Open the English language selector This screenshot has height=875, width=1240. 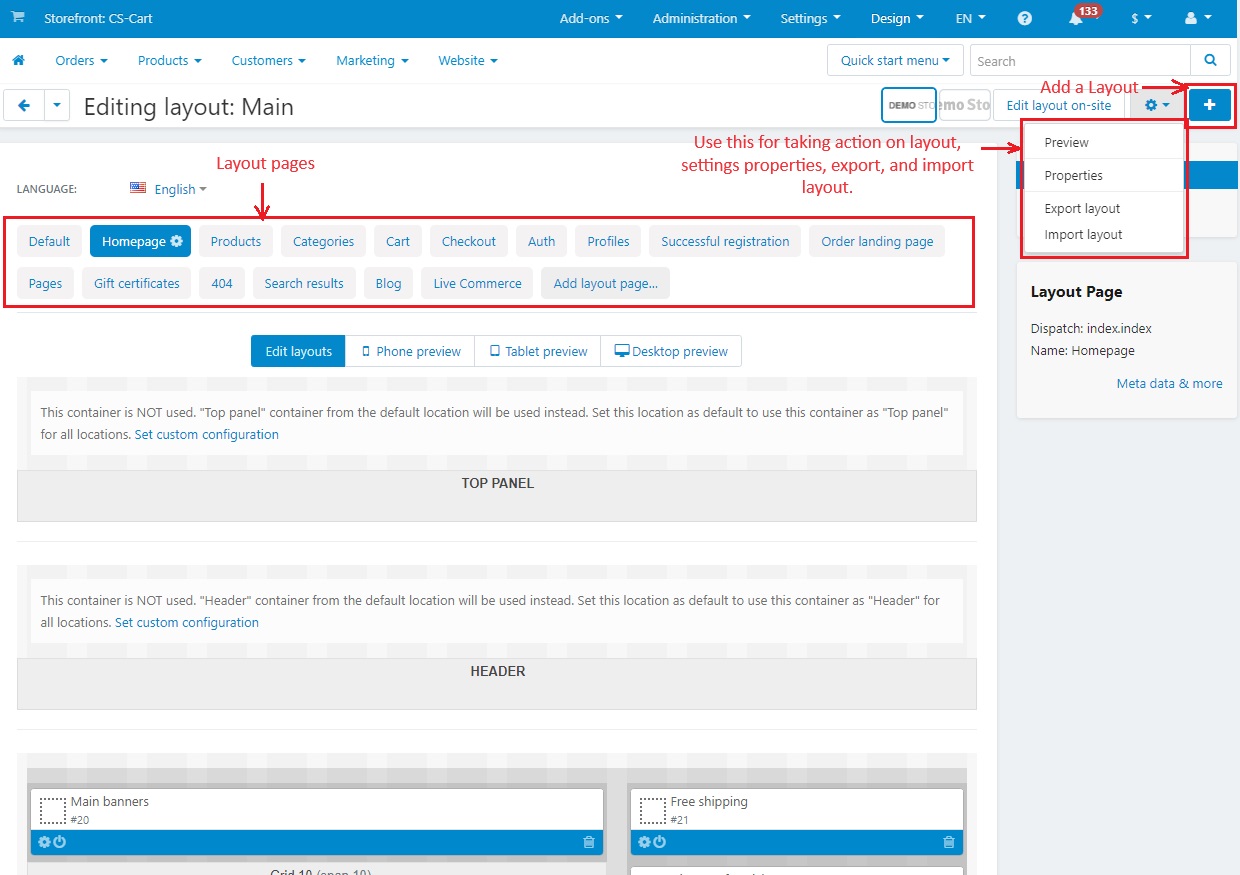168,189
